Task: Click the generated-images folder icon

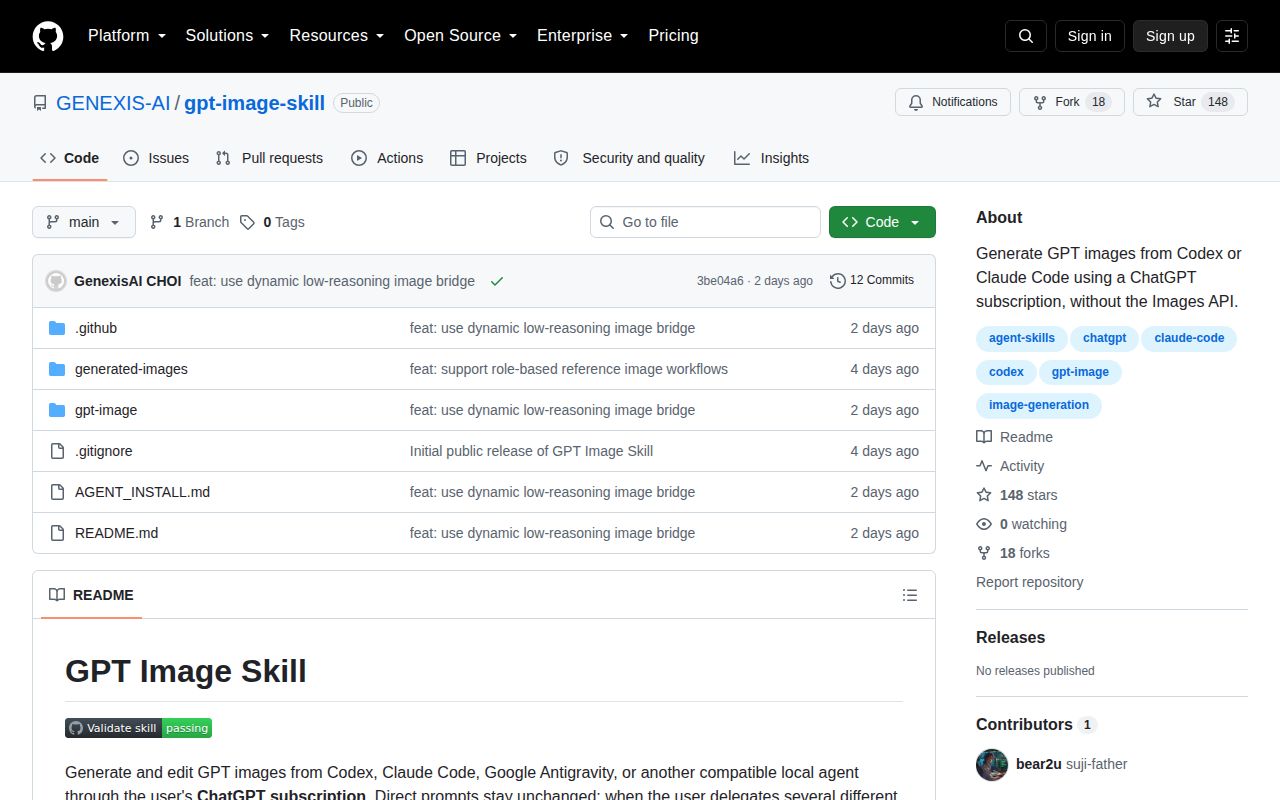Action: click(57, 369)
